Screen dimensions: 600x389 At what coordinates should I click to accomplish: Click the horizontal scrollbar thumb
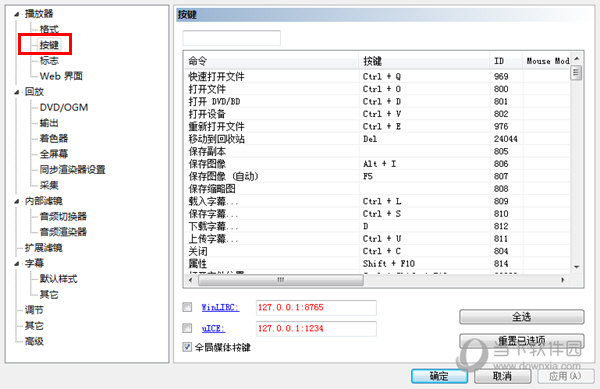[280, 280]
